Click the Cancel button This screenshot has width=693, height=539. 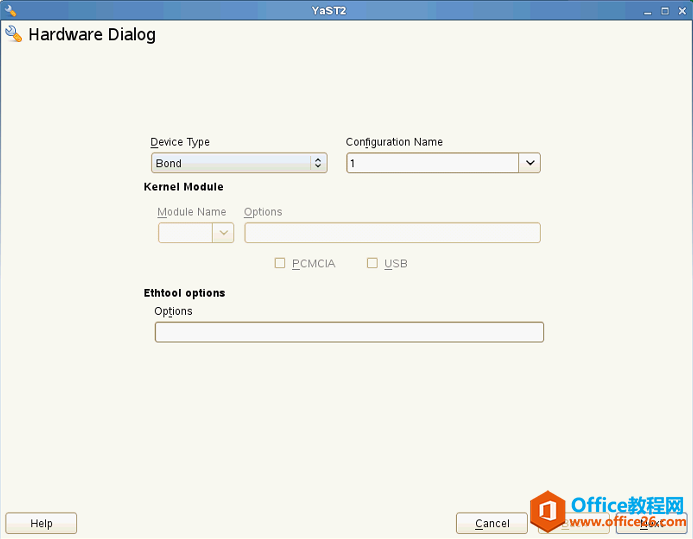point(492,523)
